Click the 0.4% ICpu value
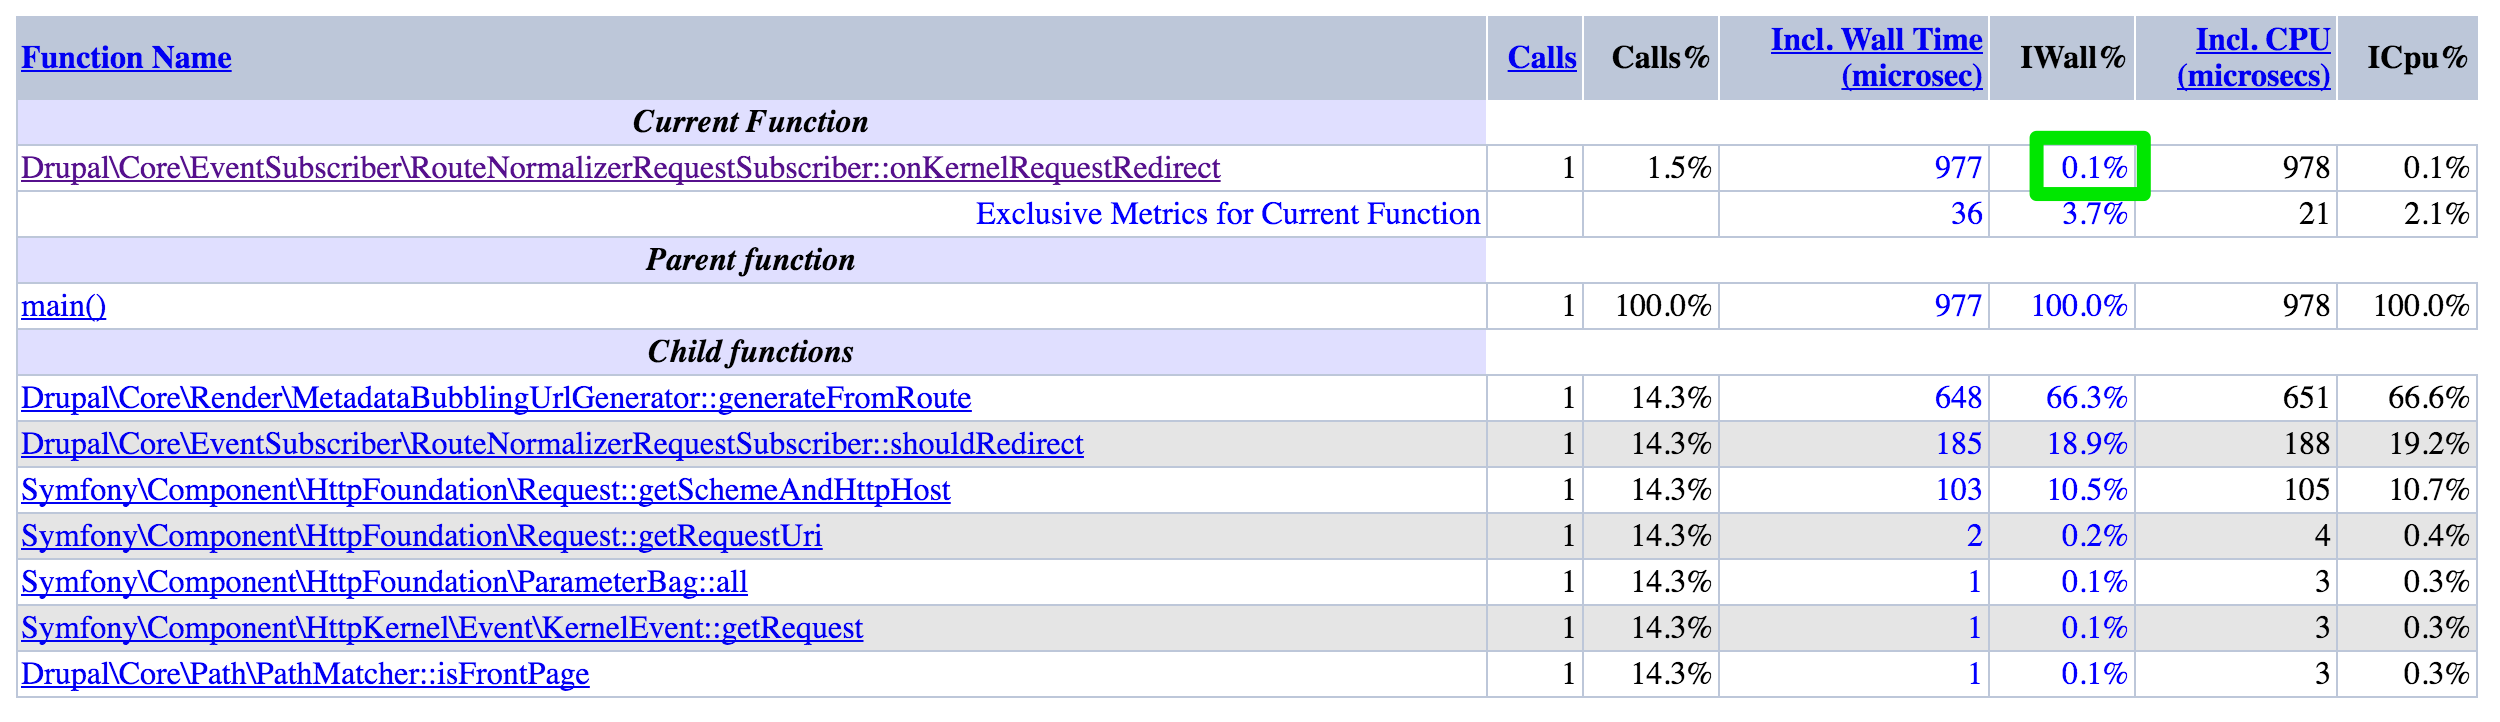 2436,536
